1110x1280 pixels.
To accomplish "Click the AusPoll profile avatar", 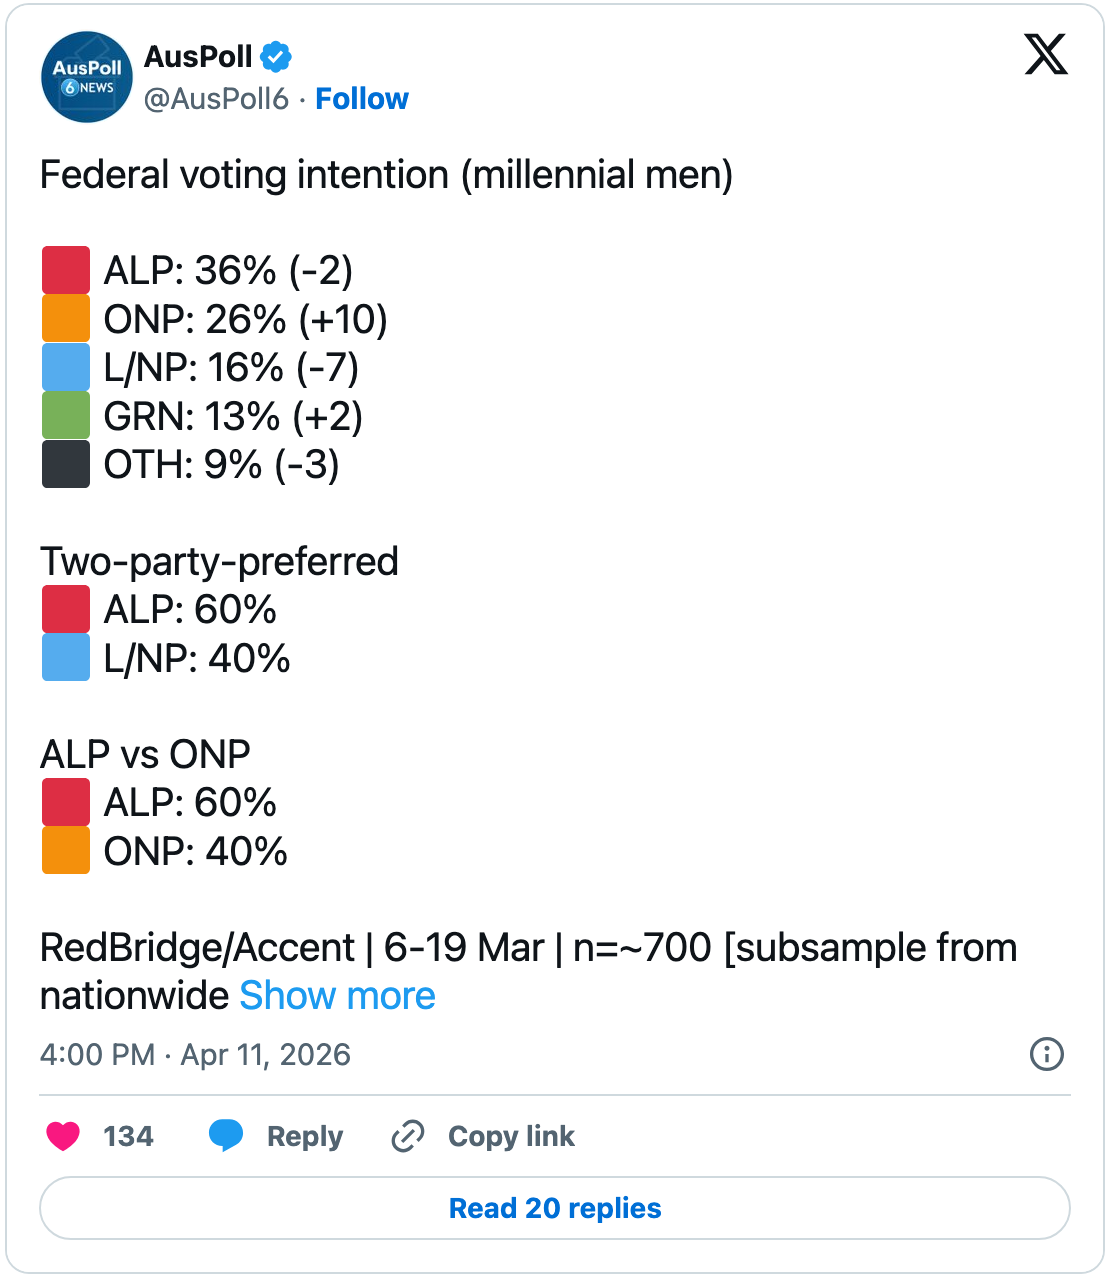I will pyautogui.click(x=87, y=77).
